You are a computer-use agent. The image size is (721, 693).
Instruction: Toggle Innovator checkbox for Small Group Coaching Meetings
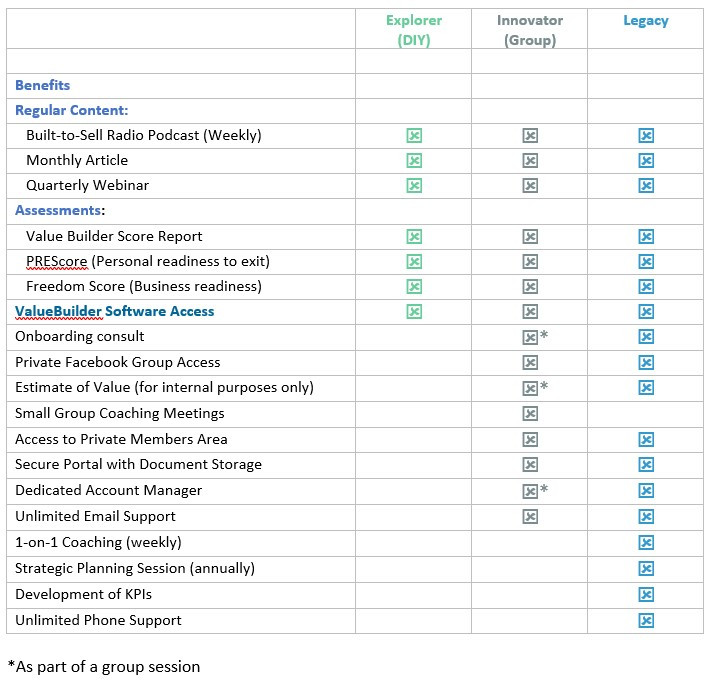tap(530, 413)
